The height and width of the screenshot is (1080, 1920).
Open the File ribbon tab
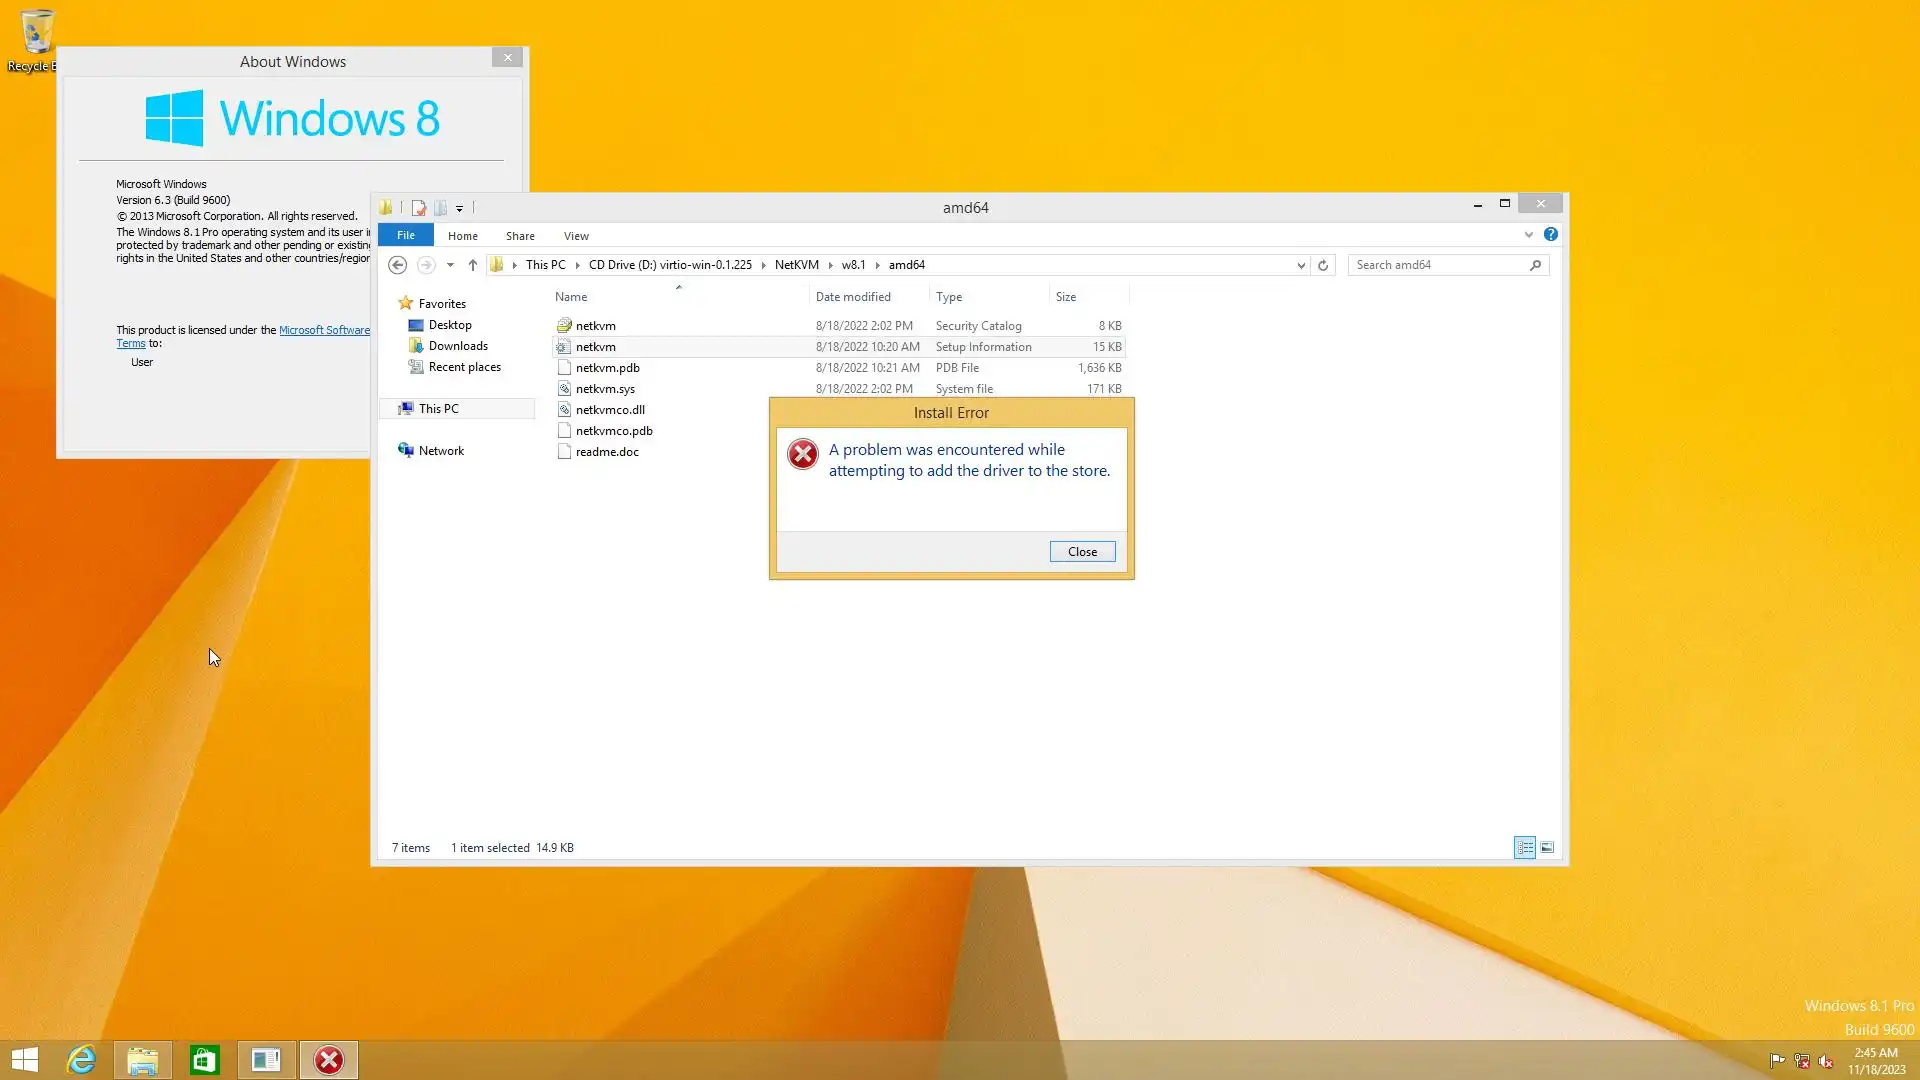pyautogui.click(x=405, y=235)
